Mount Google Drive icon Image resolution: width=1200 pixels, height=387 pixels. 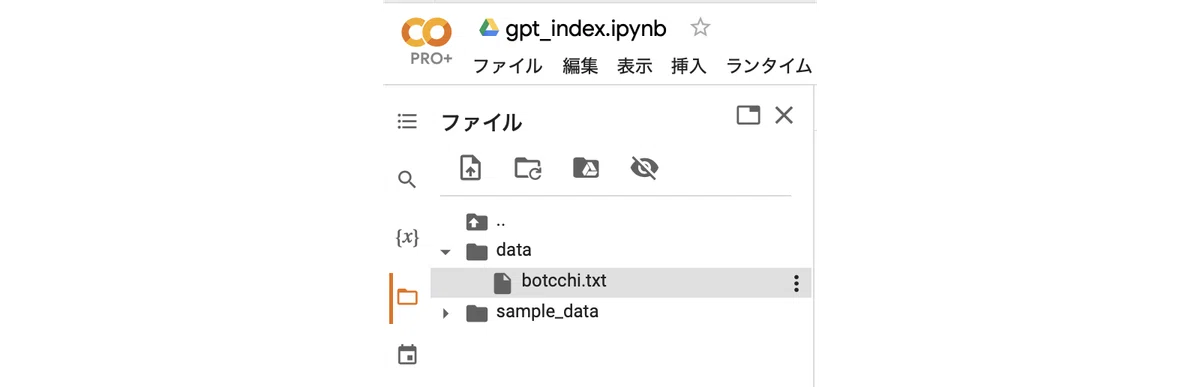click(586, 168)
